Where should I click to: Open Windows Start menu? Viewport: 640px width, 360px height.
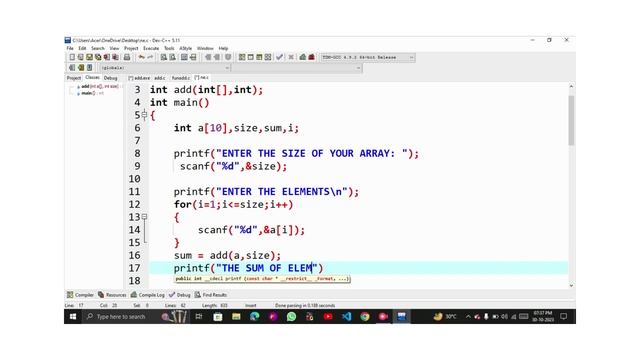click(x=73, y=316)
